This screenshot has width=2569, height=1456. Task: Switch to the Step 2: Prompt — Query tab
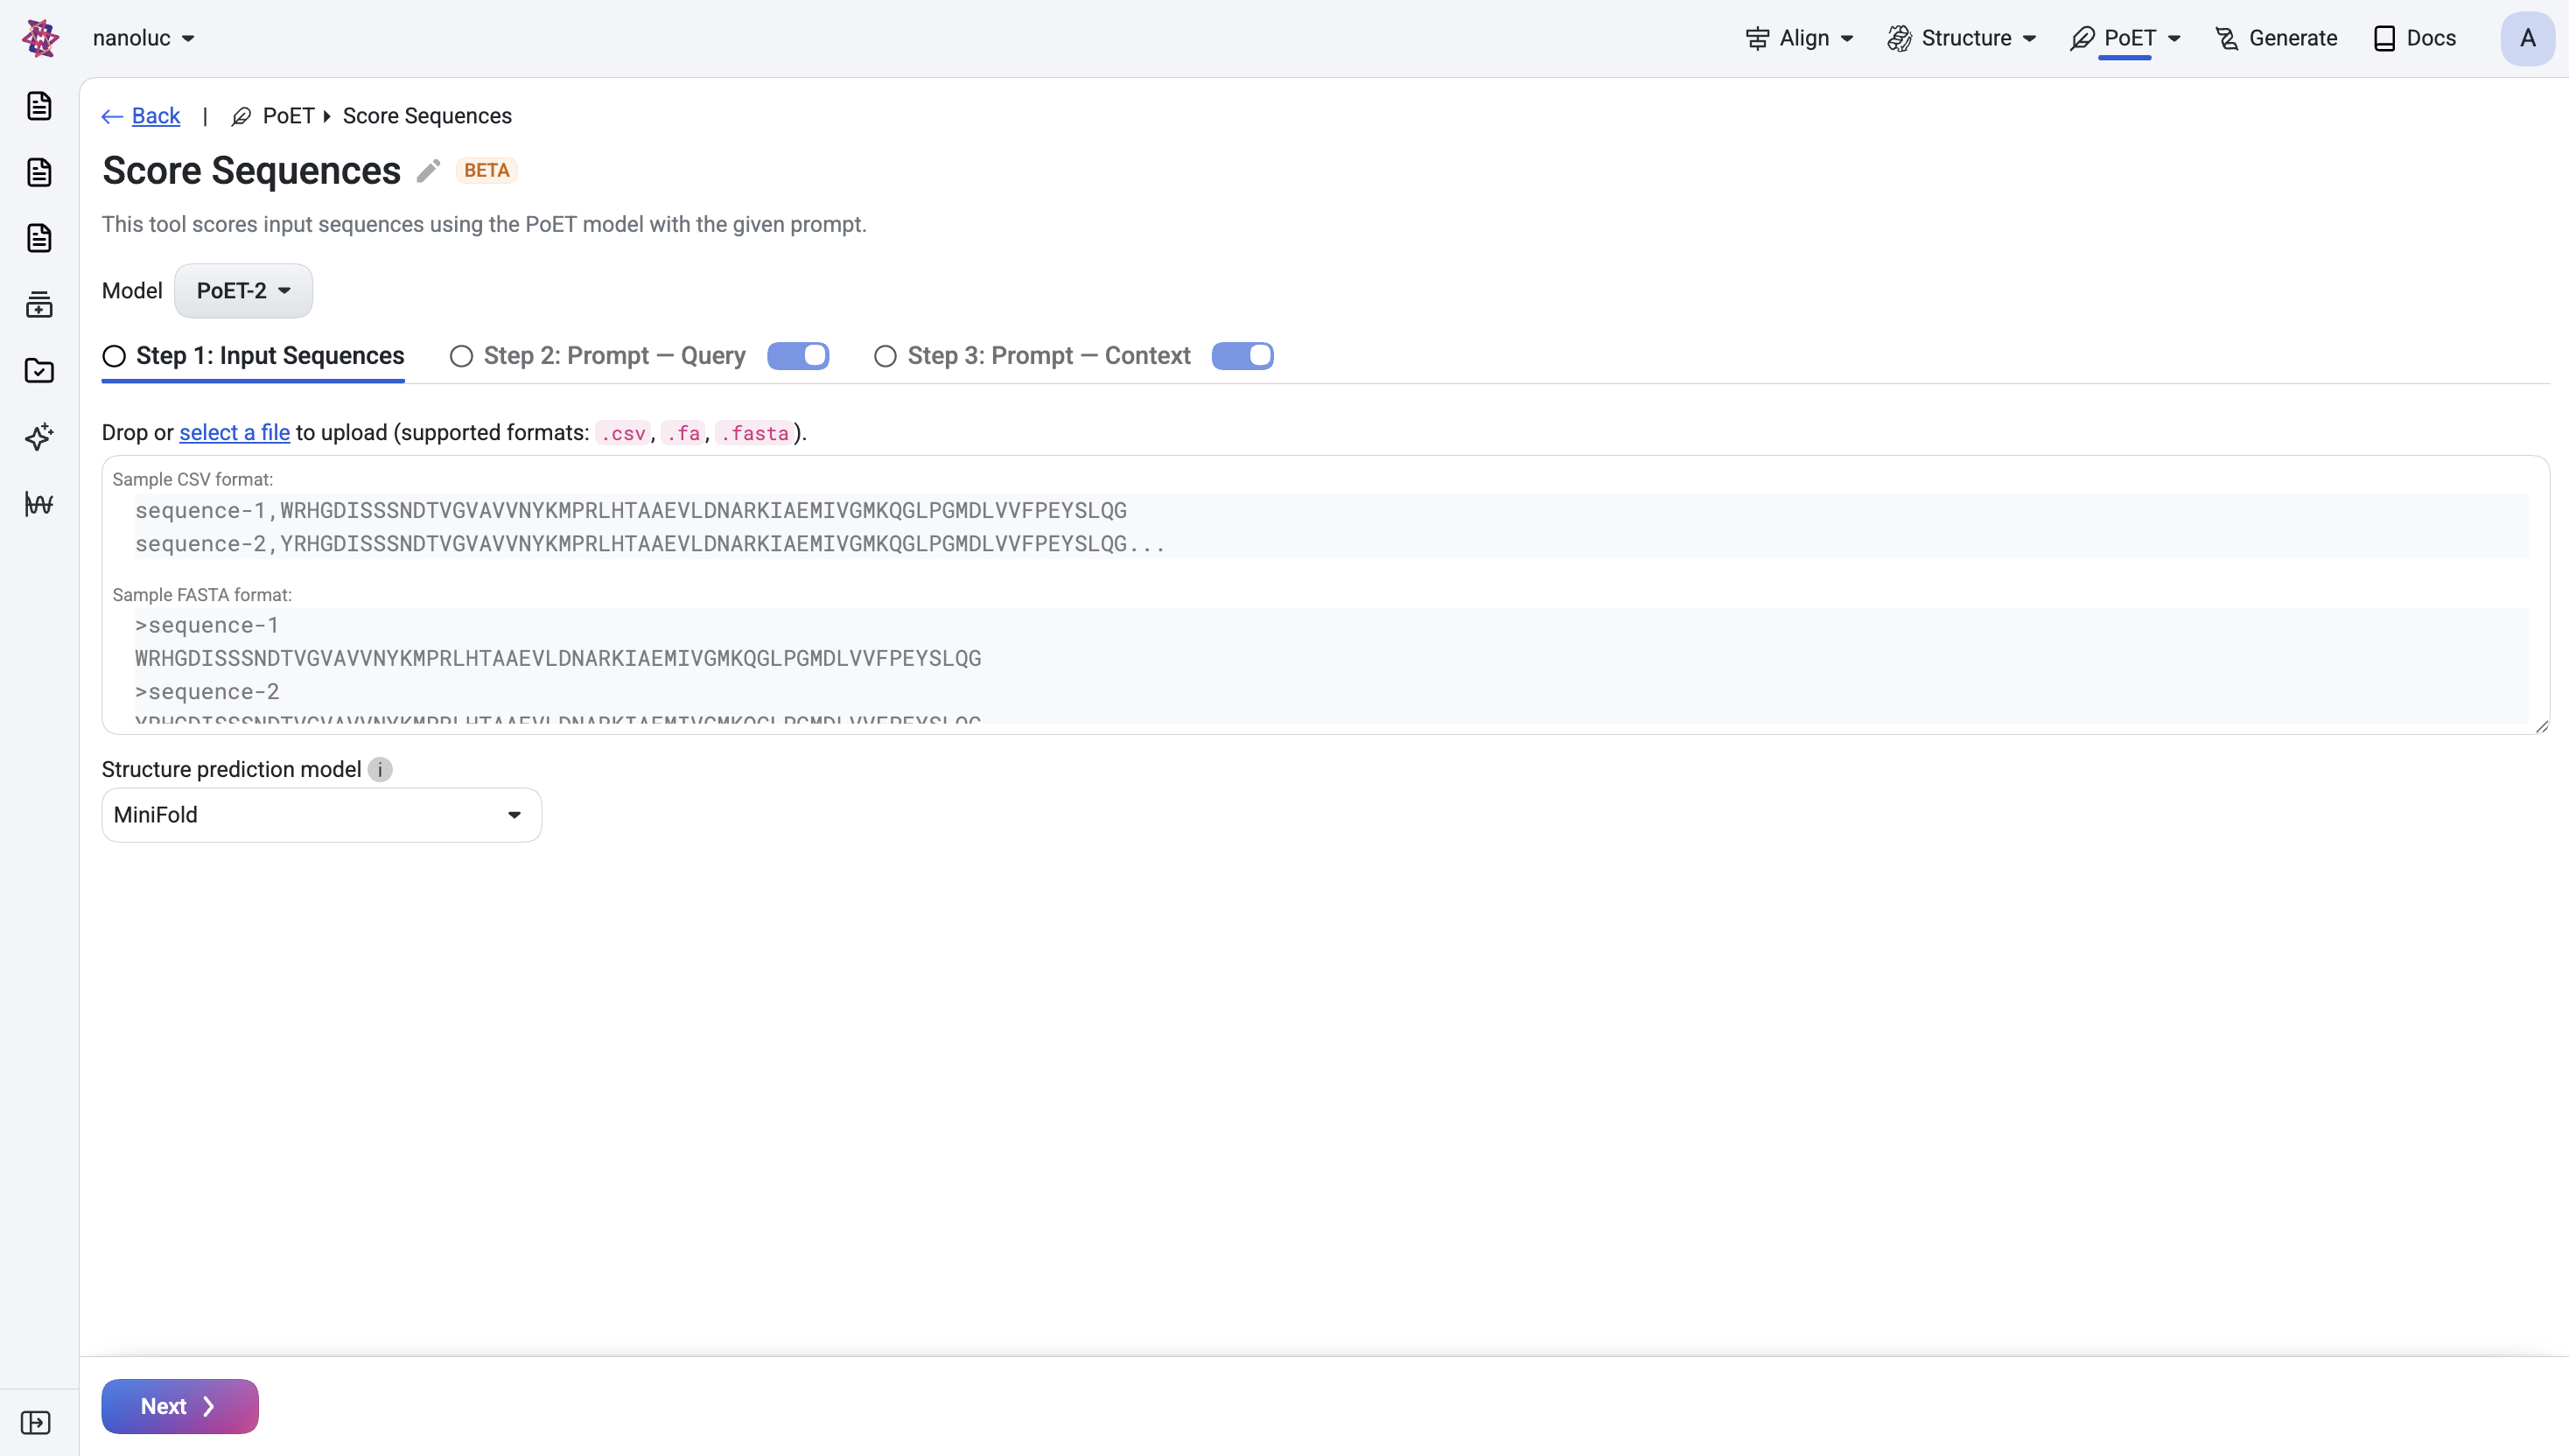coord(598,356)
